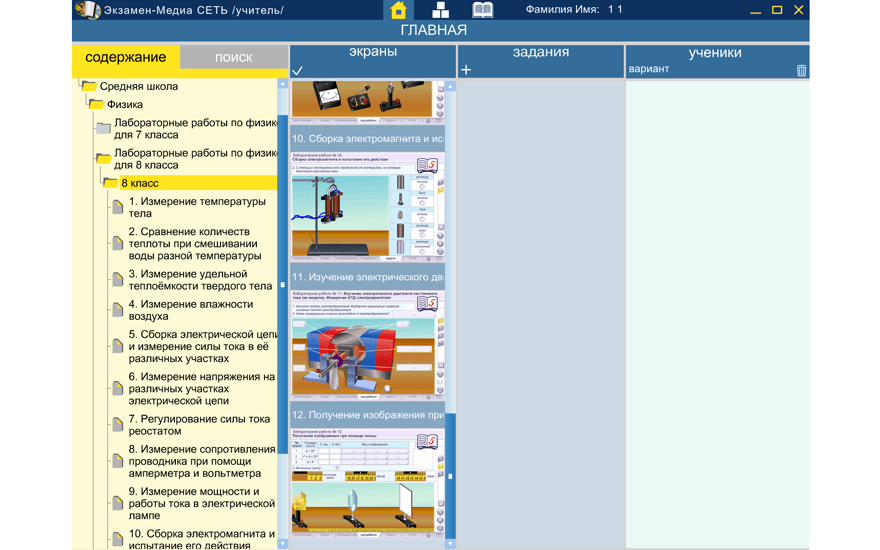Screen dimensions: 880x550
Task: Add a task with the plus icon
Action: (x=466, y=70)
